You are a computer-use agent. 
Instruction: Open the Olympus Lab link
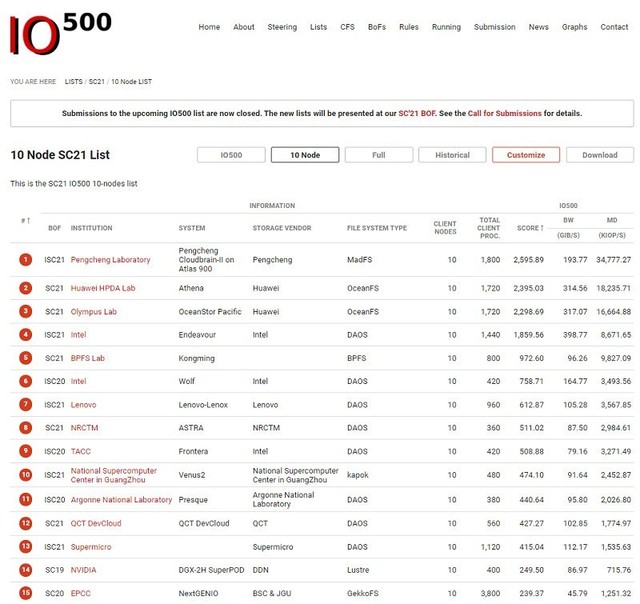(93, 312)
